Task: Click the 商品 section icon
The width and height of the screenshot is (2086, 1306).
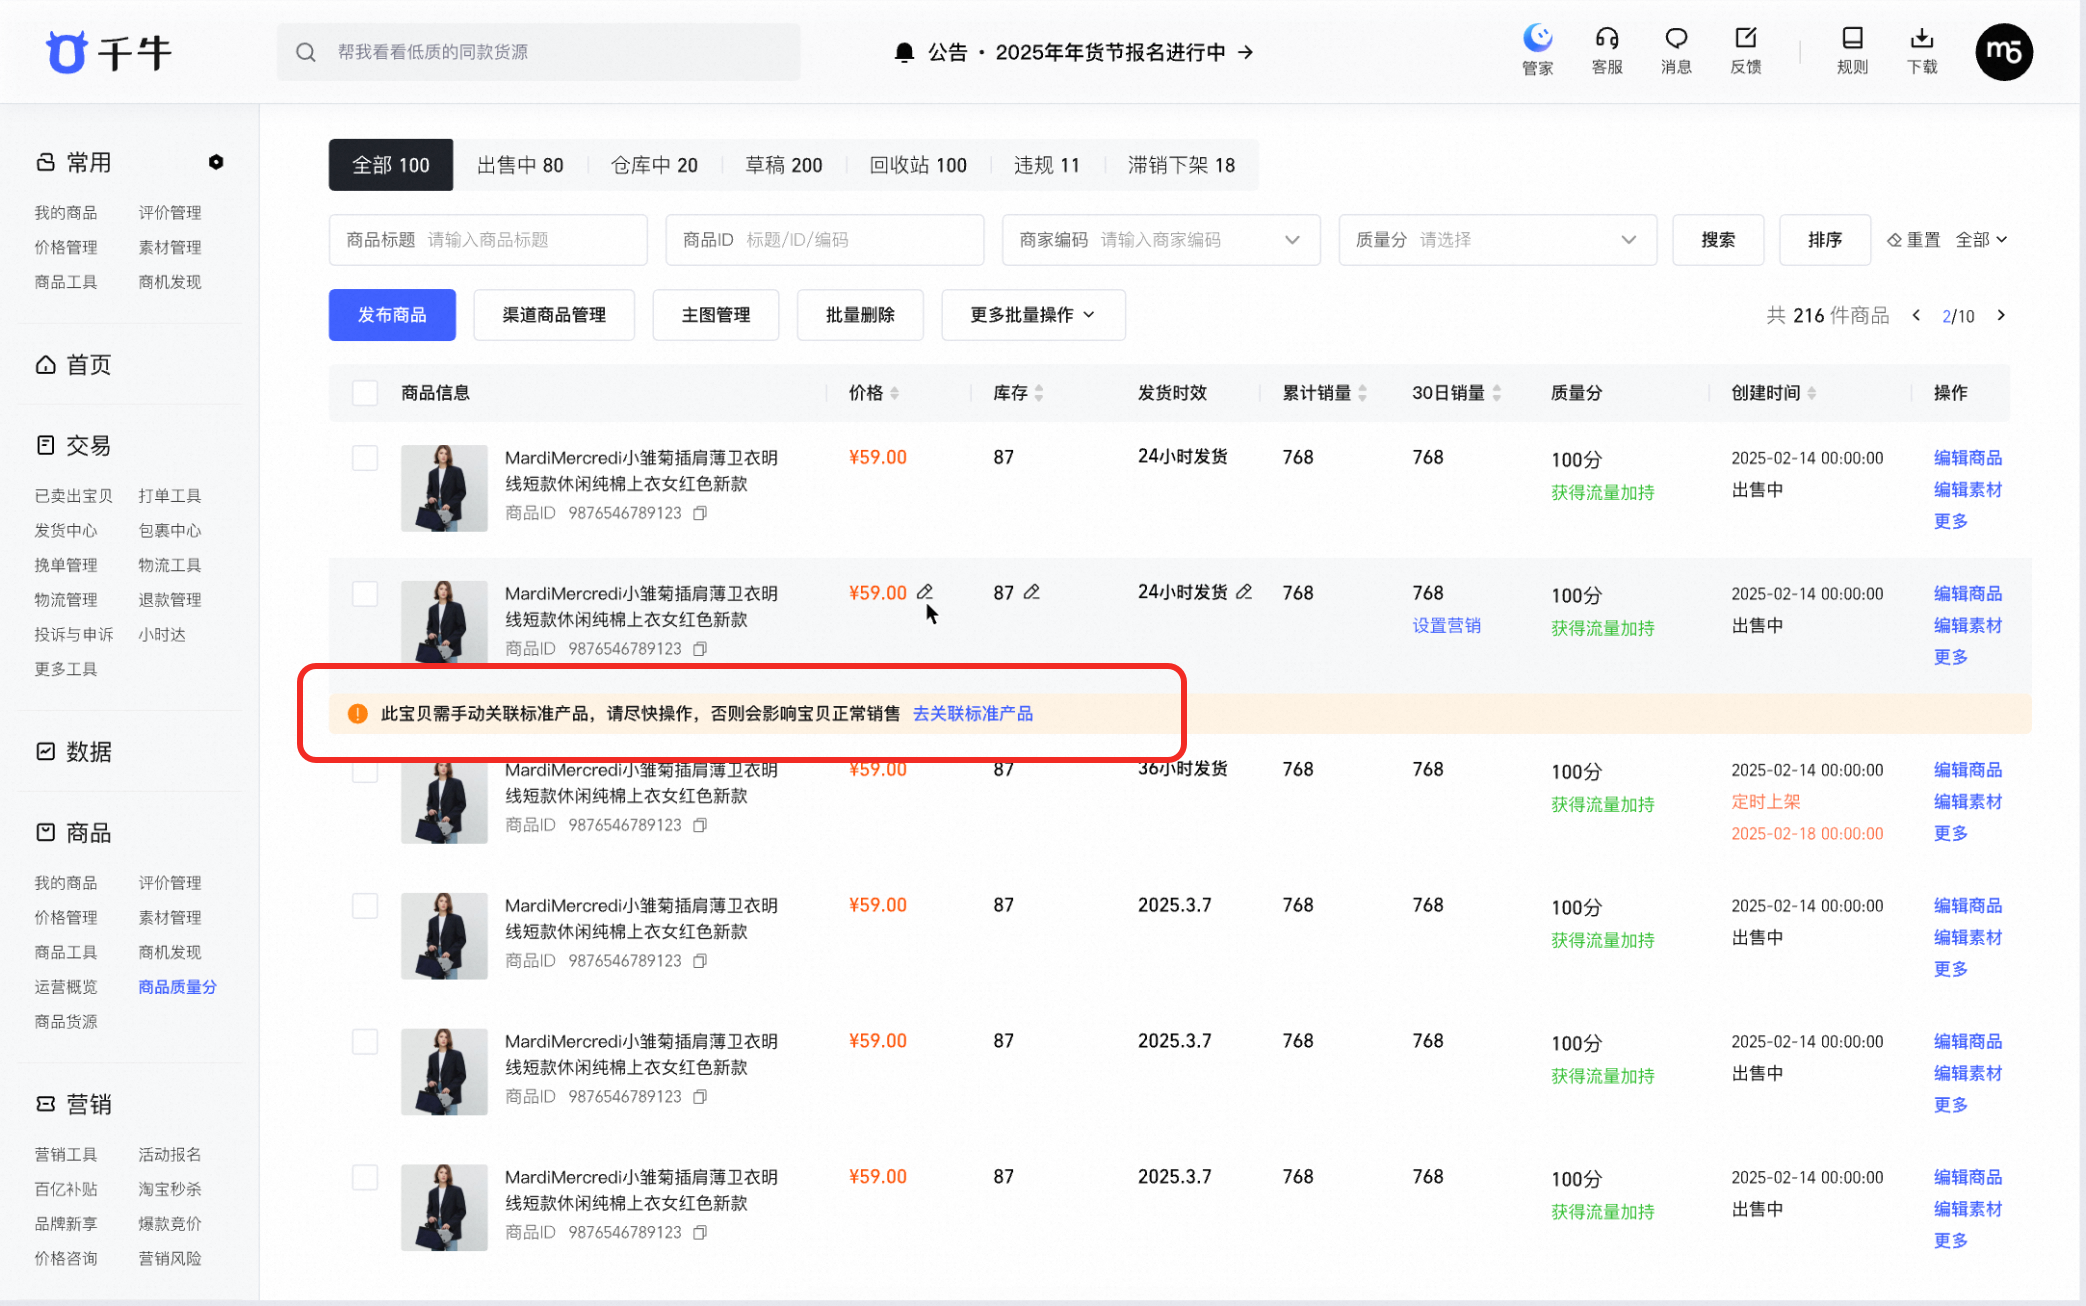Action: (46, 832)
